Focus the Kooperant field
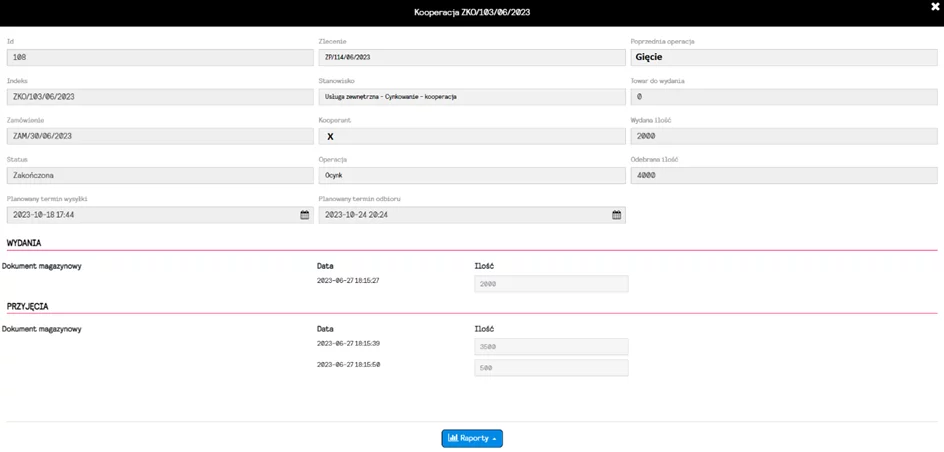 [x=472, y=136]
